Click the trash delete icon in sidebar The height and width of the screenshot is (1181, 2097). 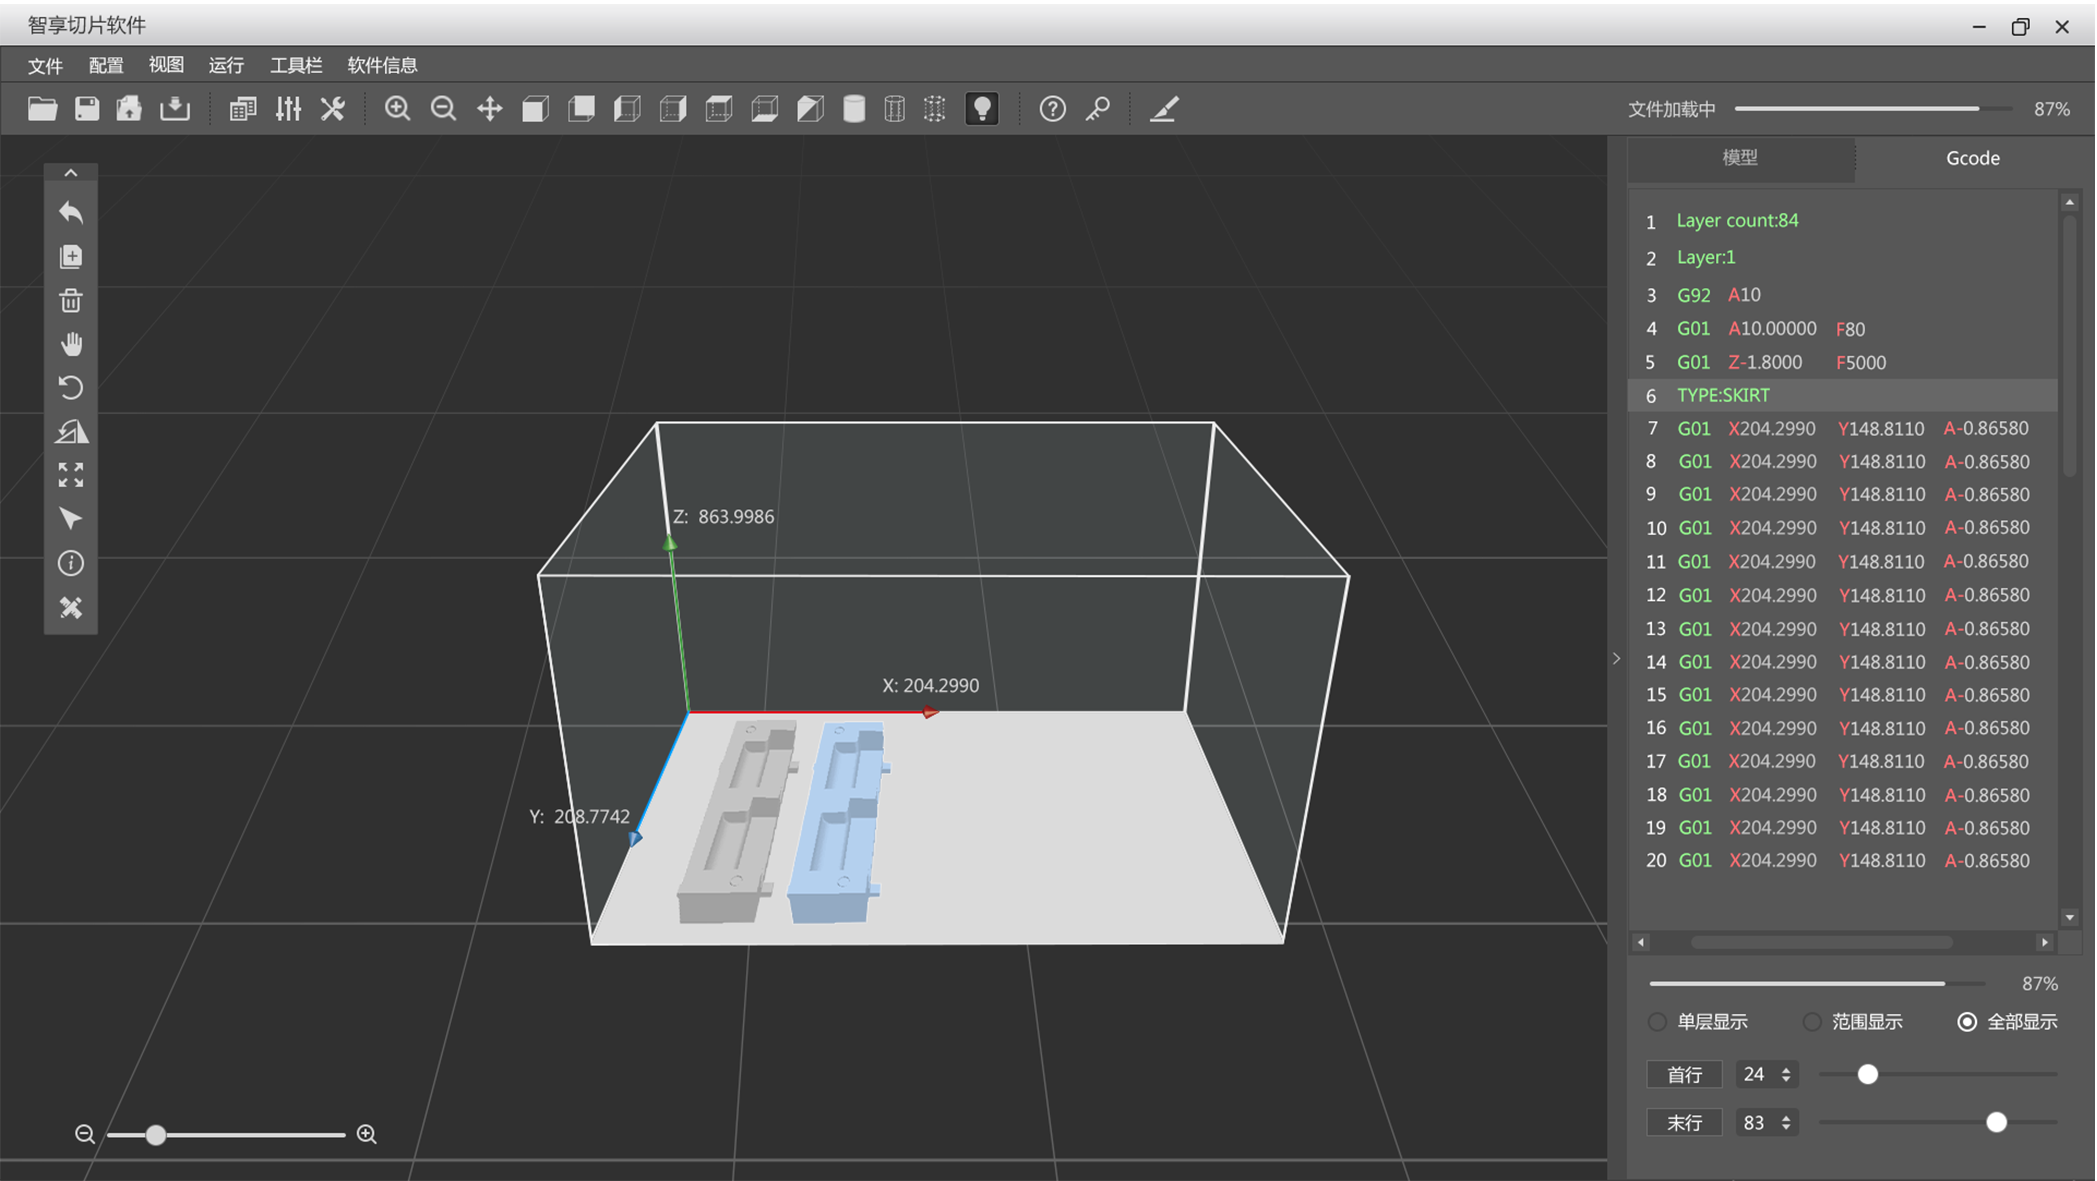tap(71, 300)
